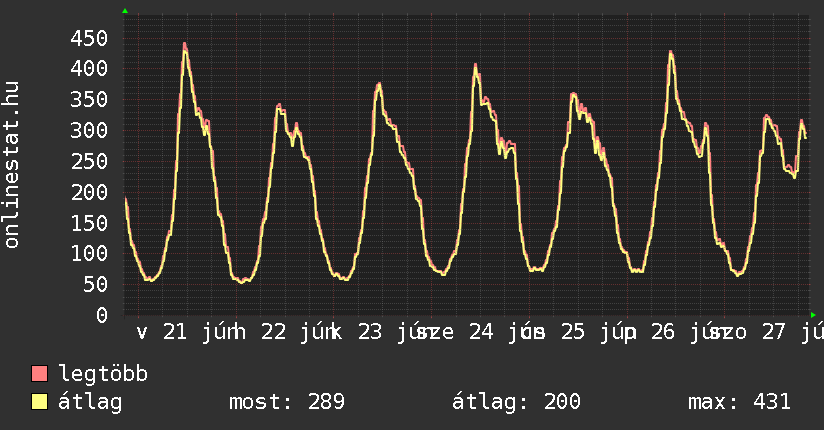Click the 25 date label on x-axis
The width and height of the screenshot is (824, 430).
(x=573, y=332)
